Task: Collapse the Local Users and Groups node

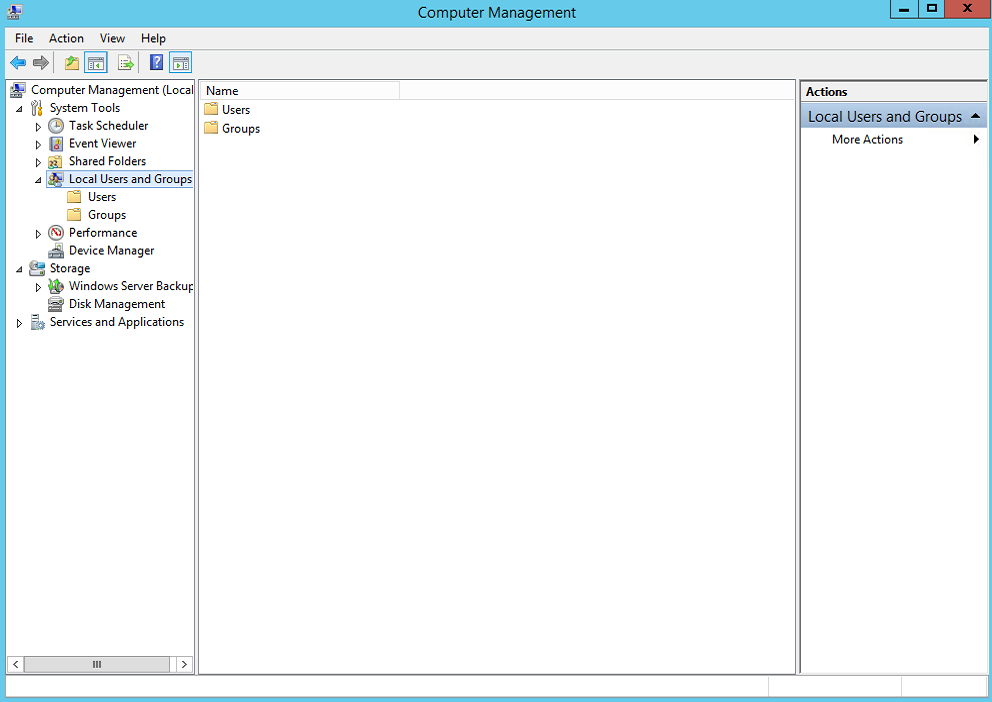Action: 39,180
